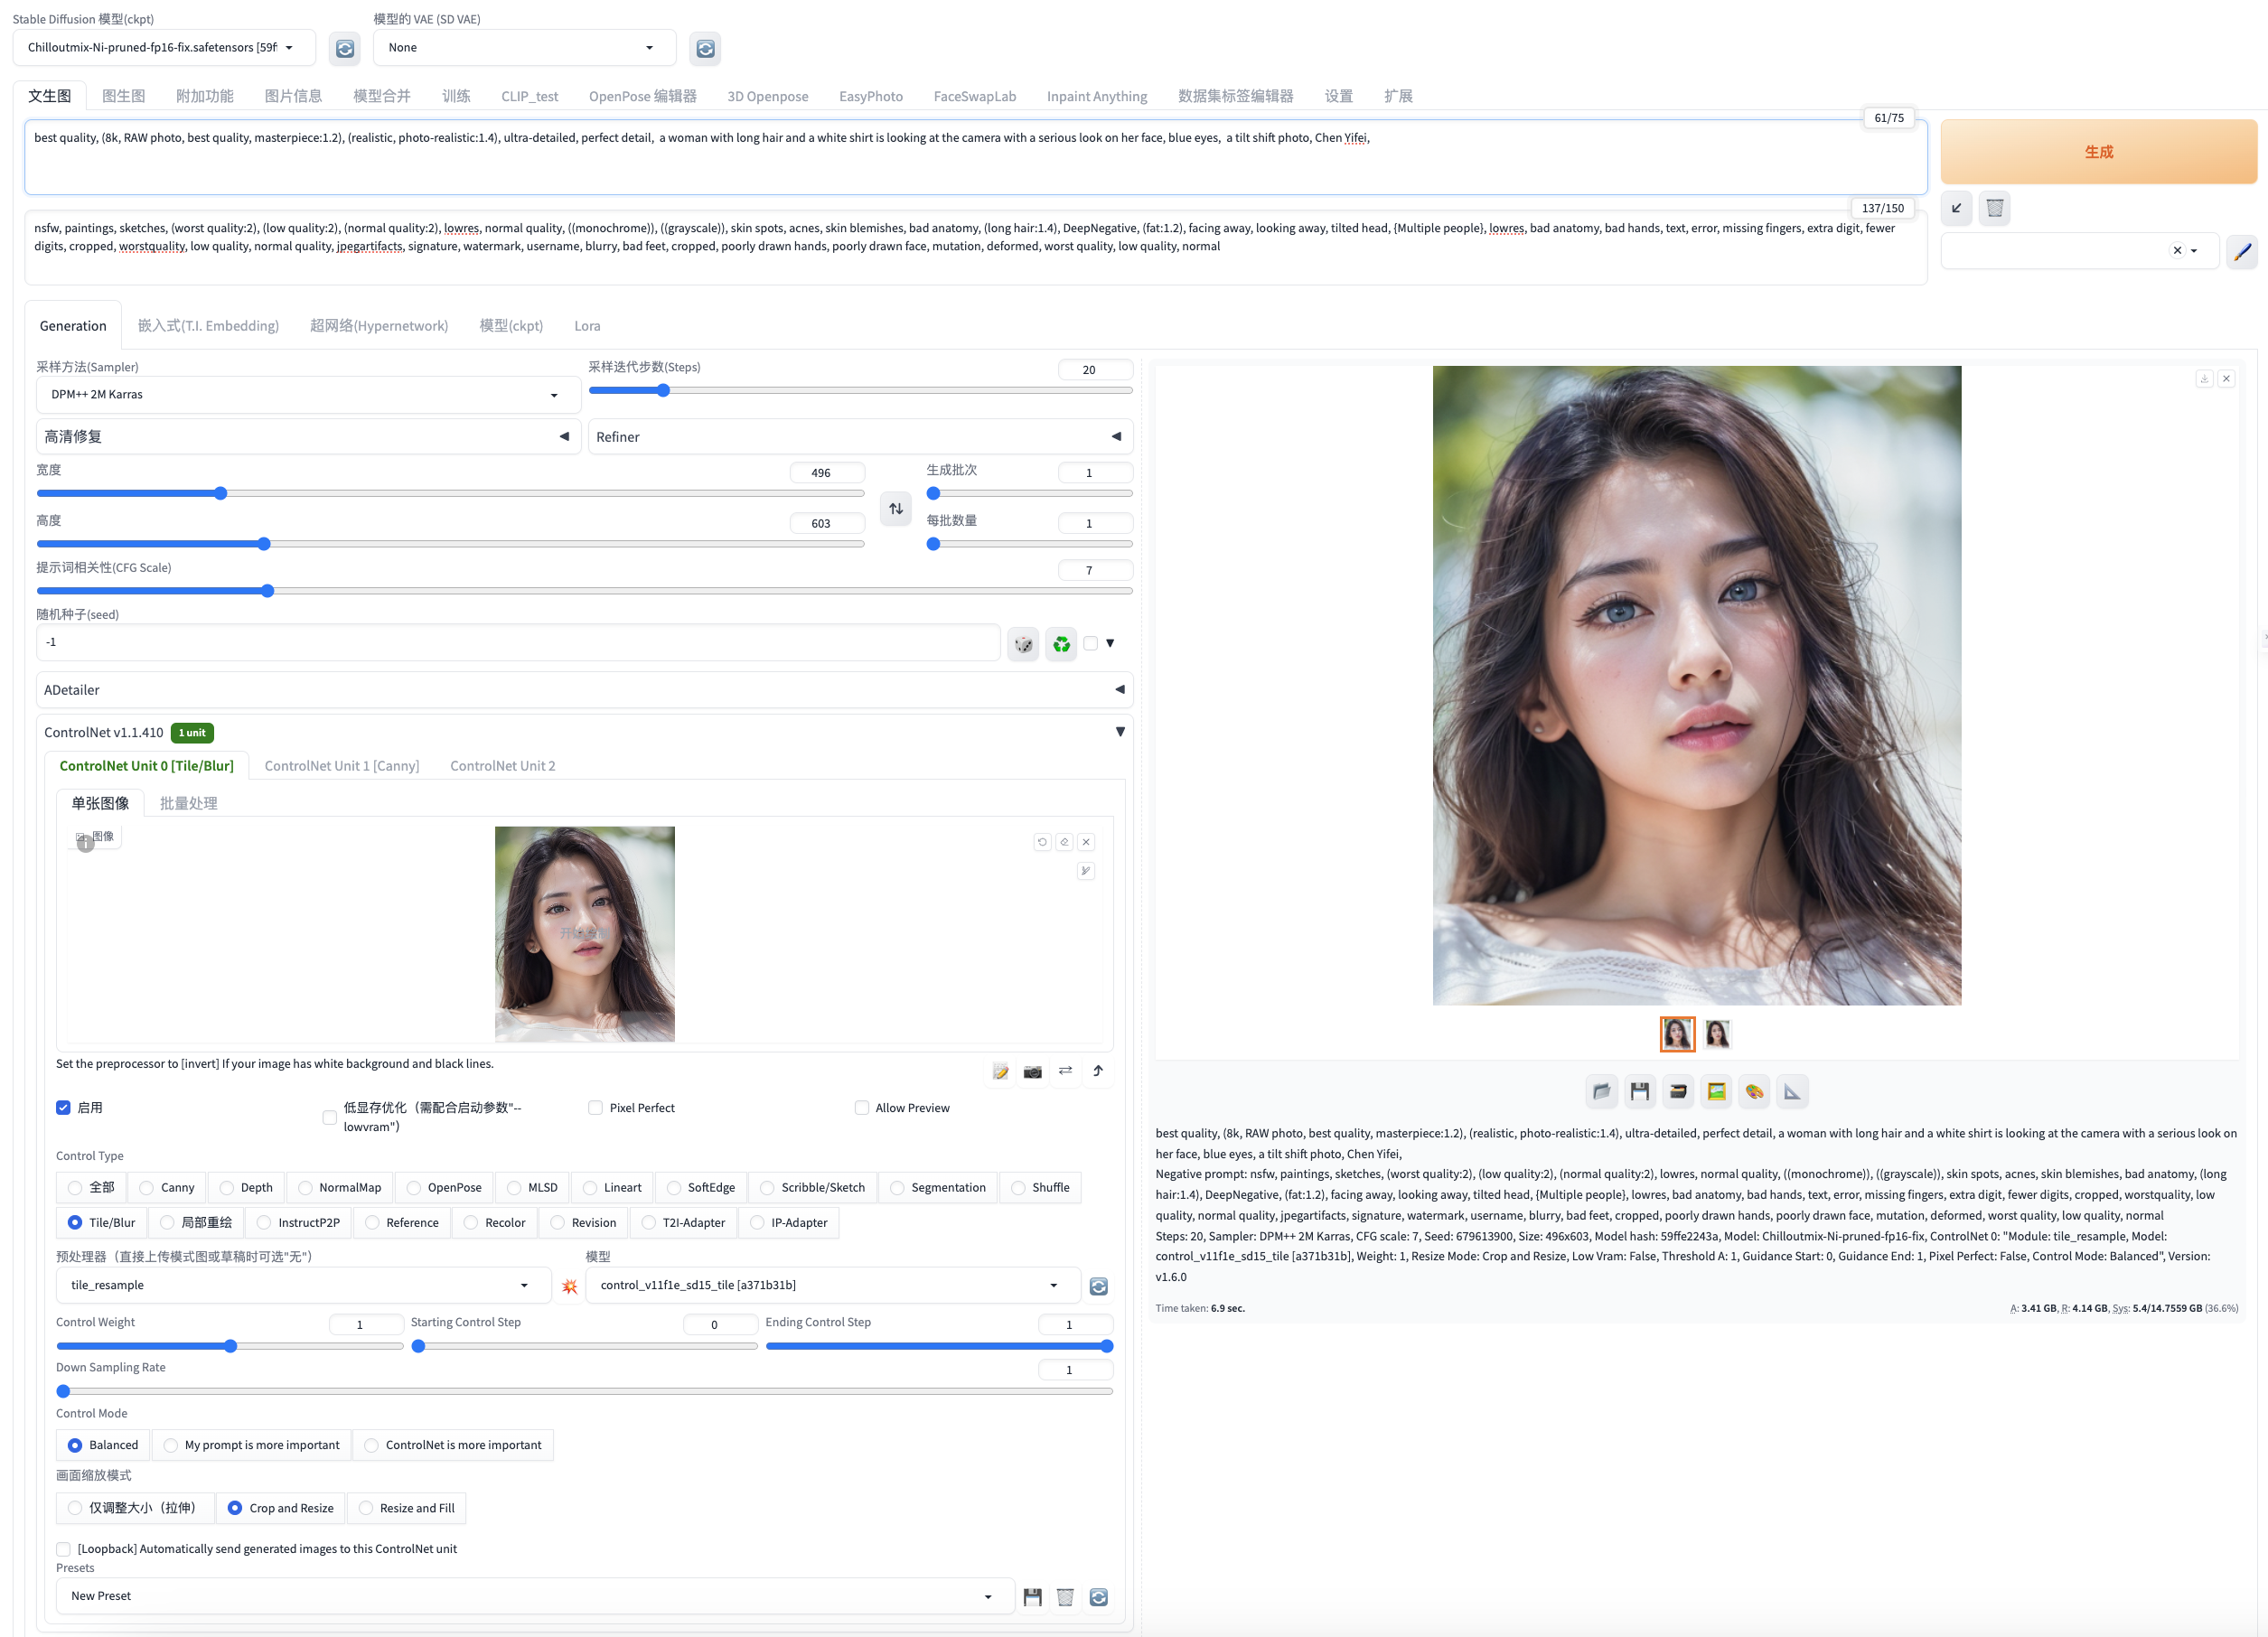The width and height of the screenshot is (2268, 1637).
Task: Refresh the ControlNet model list
Action: click(x=1098, y=1286)
